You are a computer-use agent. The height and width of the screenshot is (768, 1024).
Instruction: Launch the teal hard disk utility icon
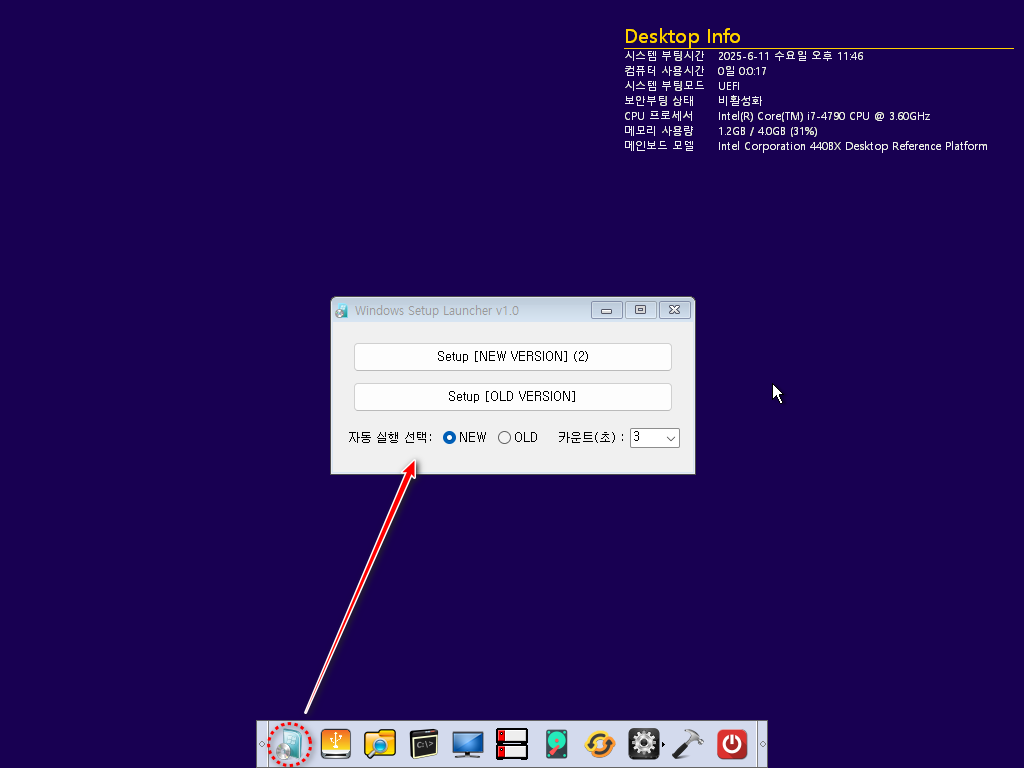tap(556, 744)
